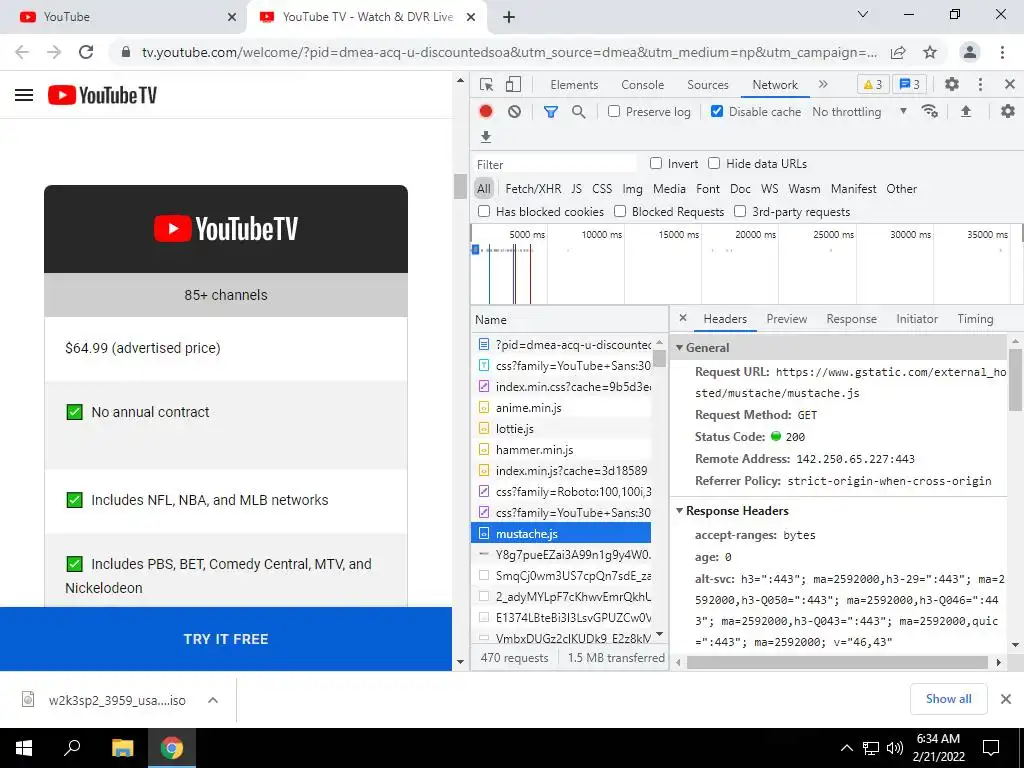
Task: Show the 3 issues message badge
Action: coord(910,84)
